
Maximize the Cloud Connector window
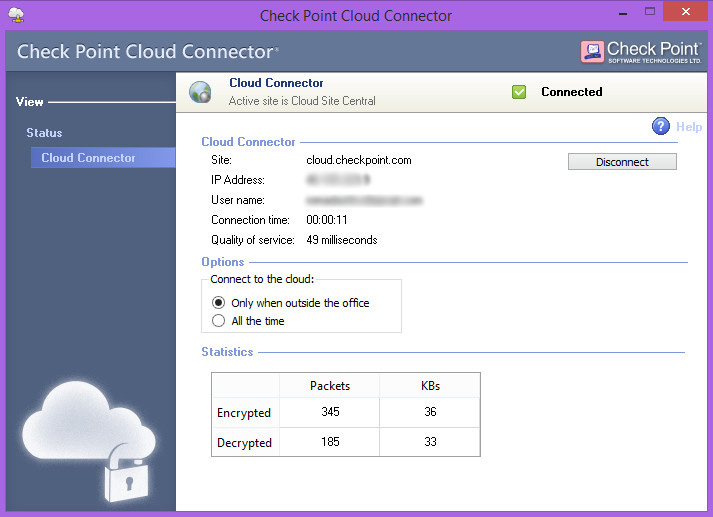tap(650, 12)
